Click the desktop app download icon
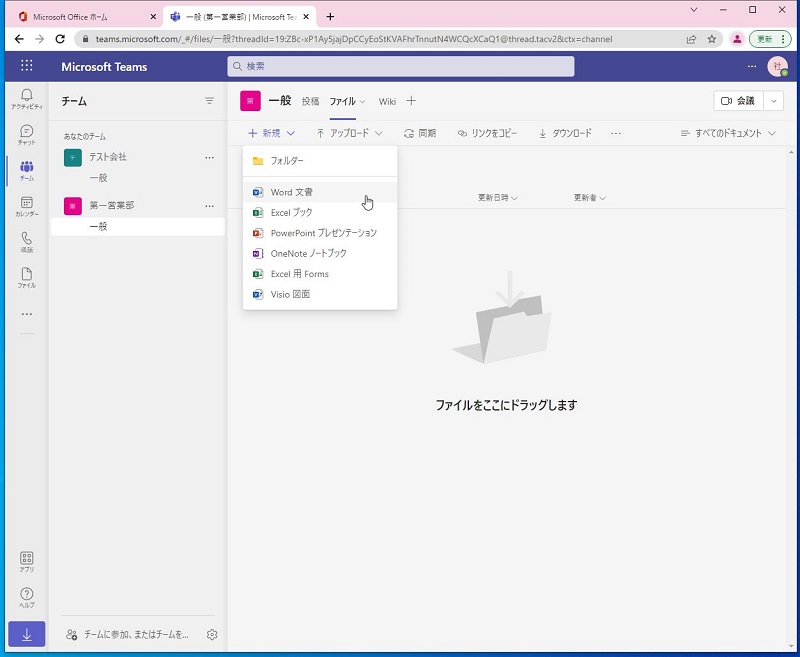This screenshot has height=657, width=800. click(27, 635)
